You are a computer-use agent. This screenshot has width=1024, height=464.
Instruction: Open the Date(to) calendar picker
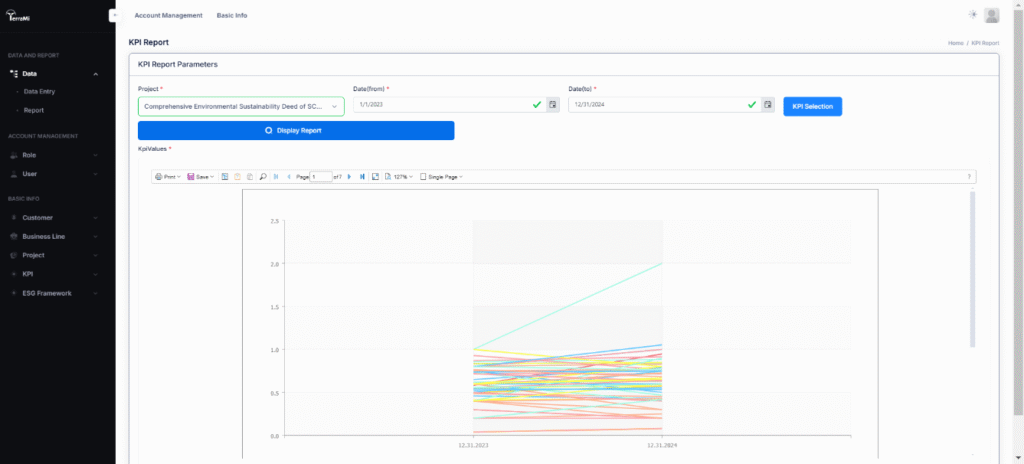767,104
